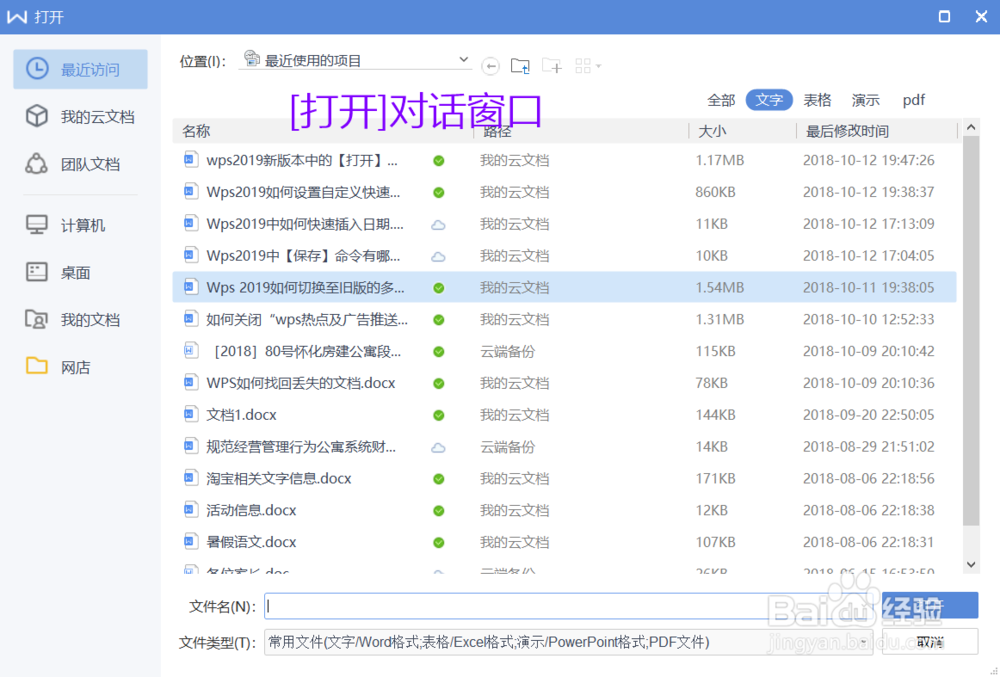Click document icon of 暑假语文.docx row
Viewport: 1000px width, 677px height.
click(190, 541)
